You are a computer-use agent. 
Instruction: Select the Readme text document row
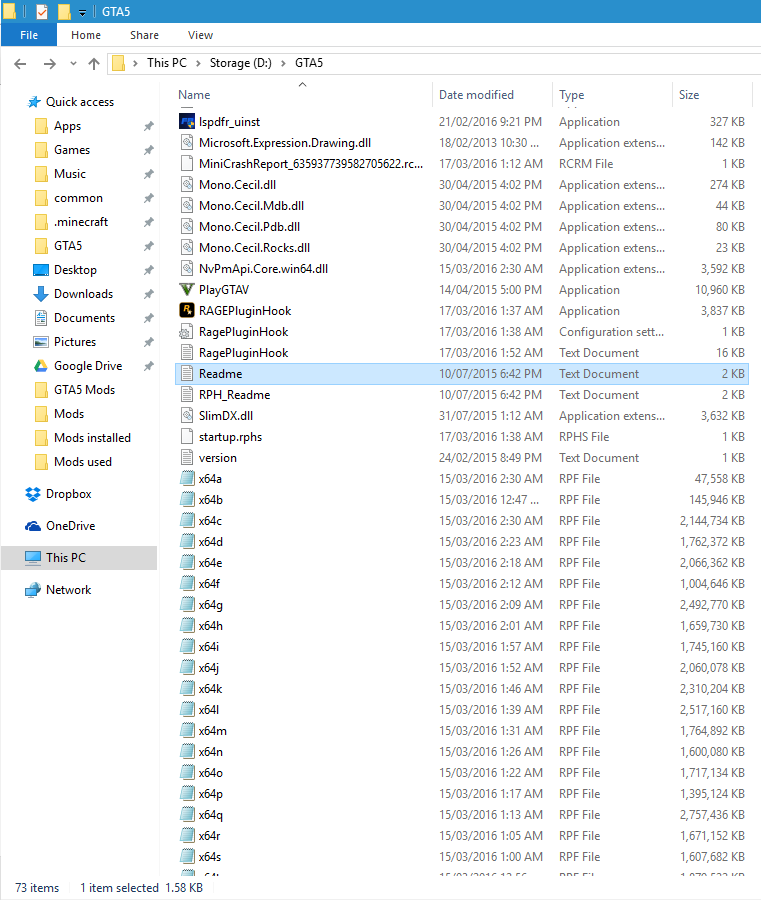(461, 374)
